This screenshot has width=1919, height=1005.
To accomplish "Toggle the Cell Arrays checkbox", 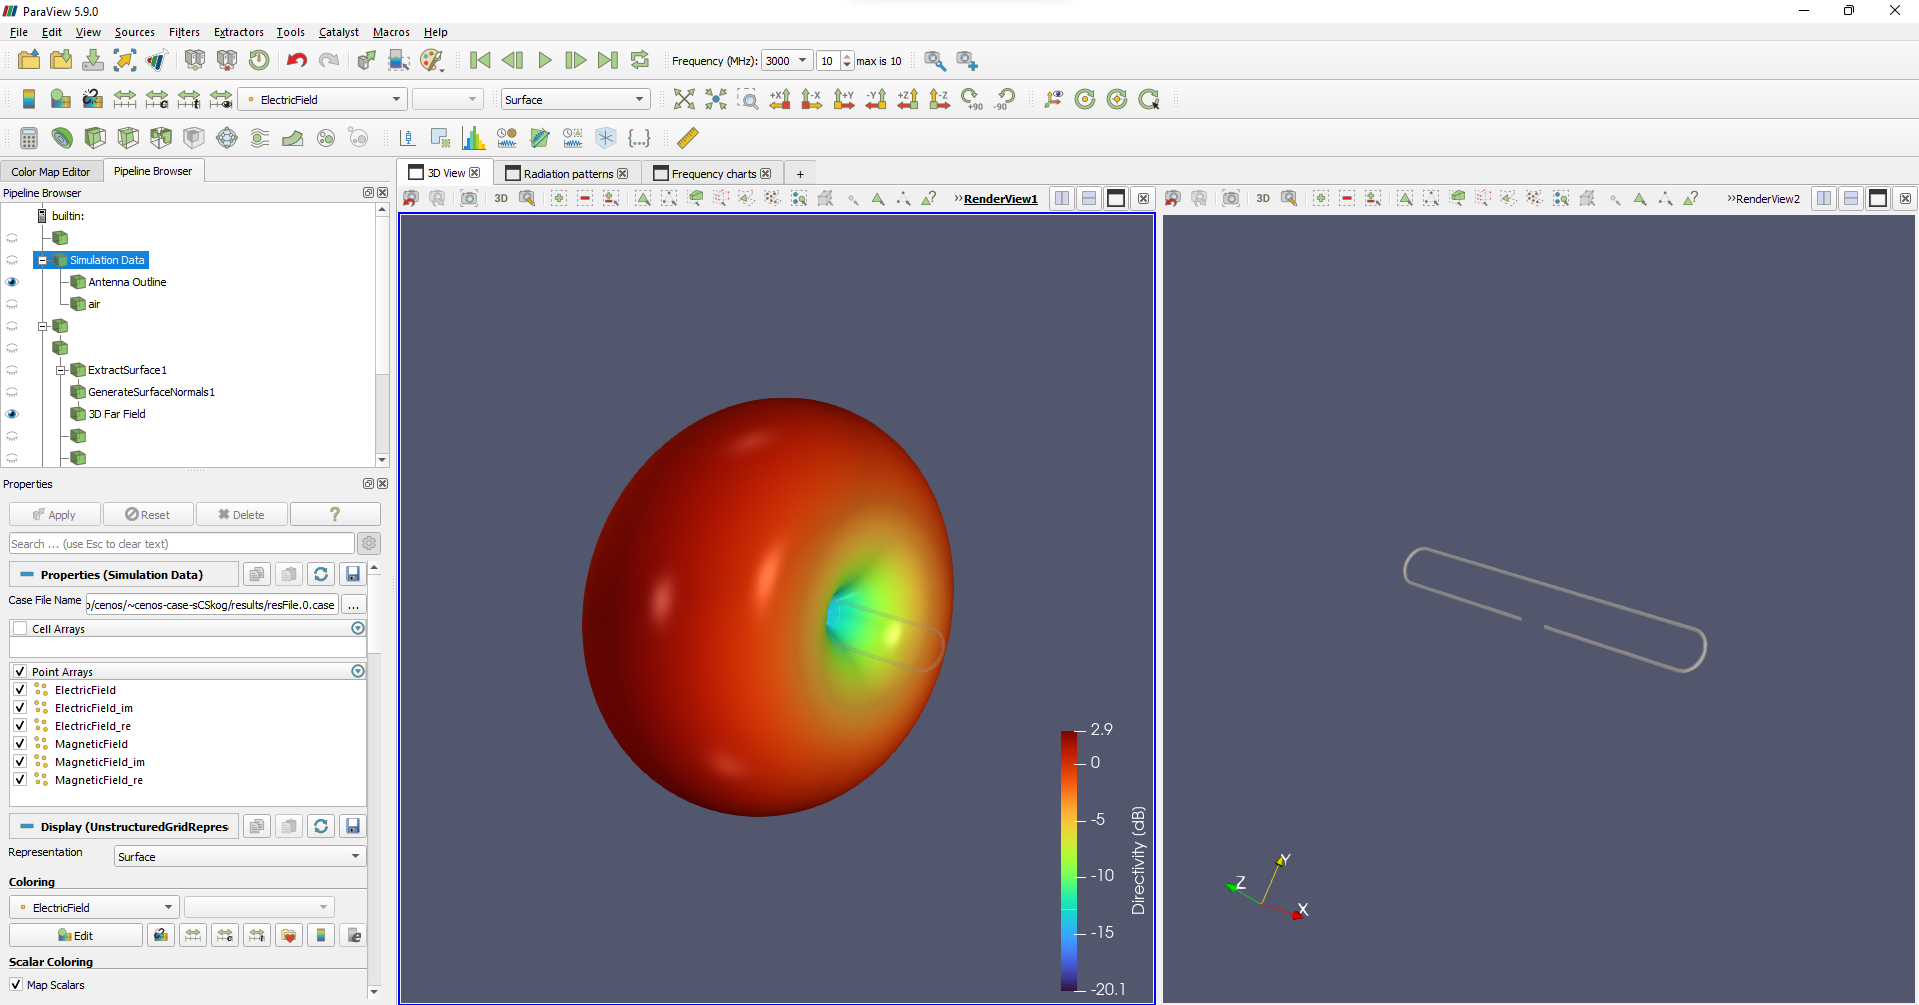I will tap(20, 629).
